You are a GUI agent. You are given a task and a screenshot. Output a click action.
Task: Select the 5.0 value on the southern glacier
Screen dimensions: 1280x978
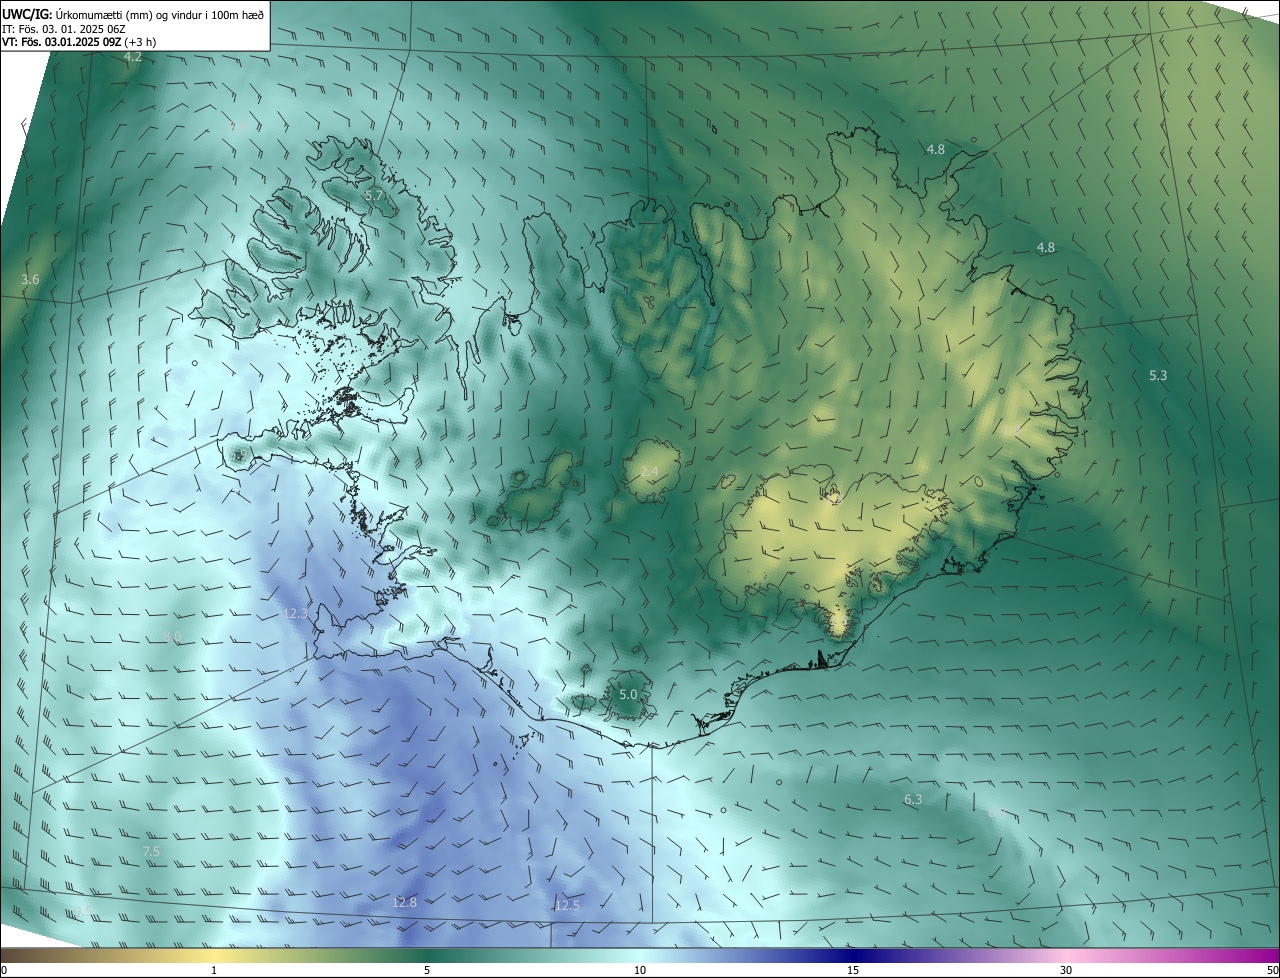pos(628,694)
